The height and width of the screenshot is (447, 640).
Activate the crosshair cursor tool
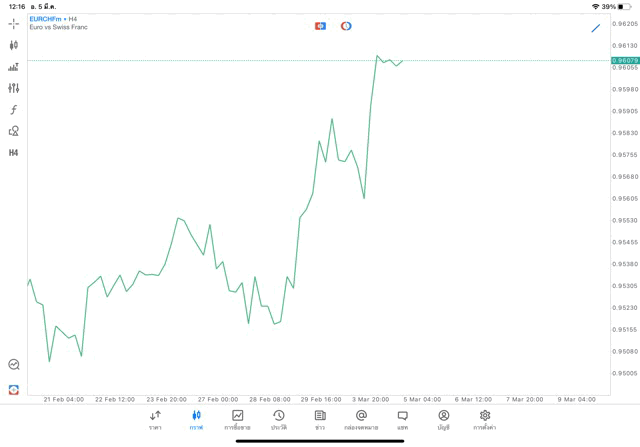coord(14,24)
